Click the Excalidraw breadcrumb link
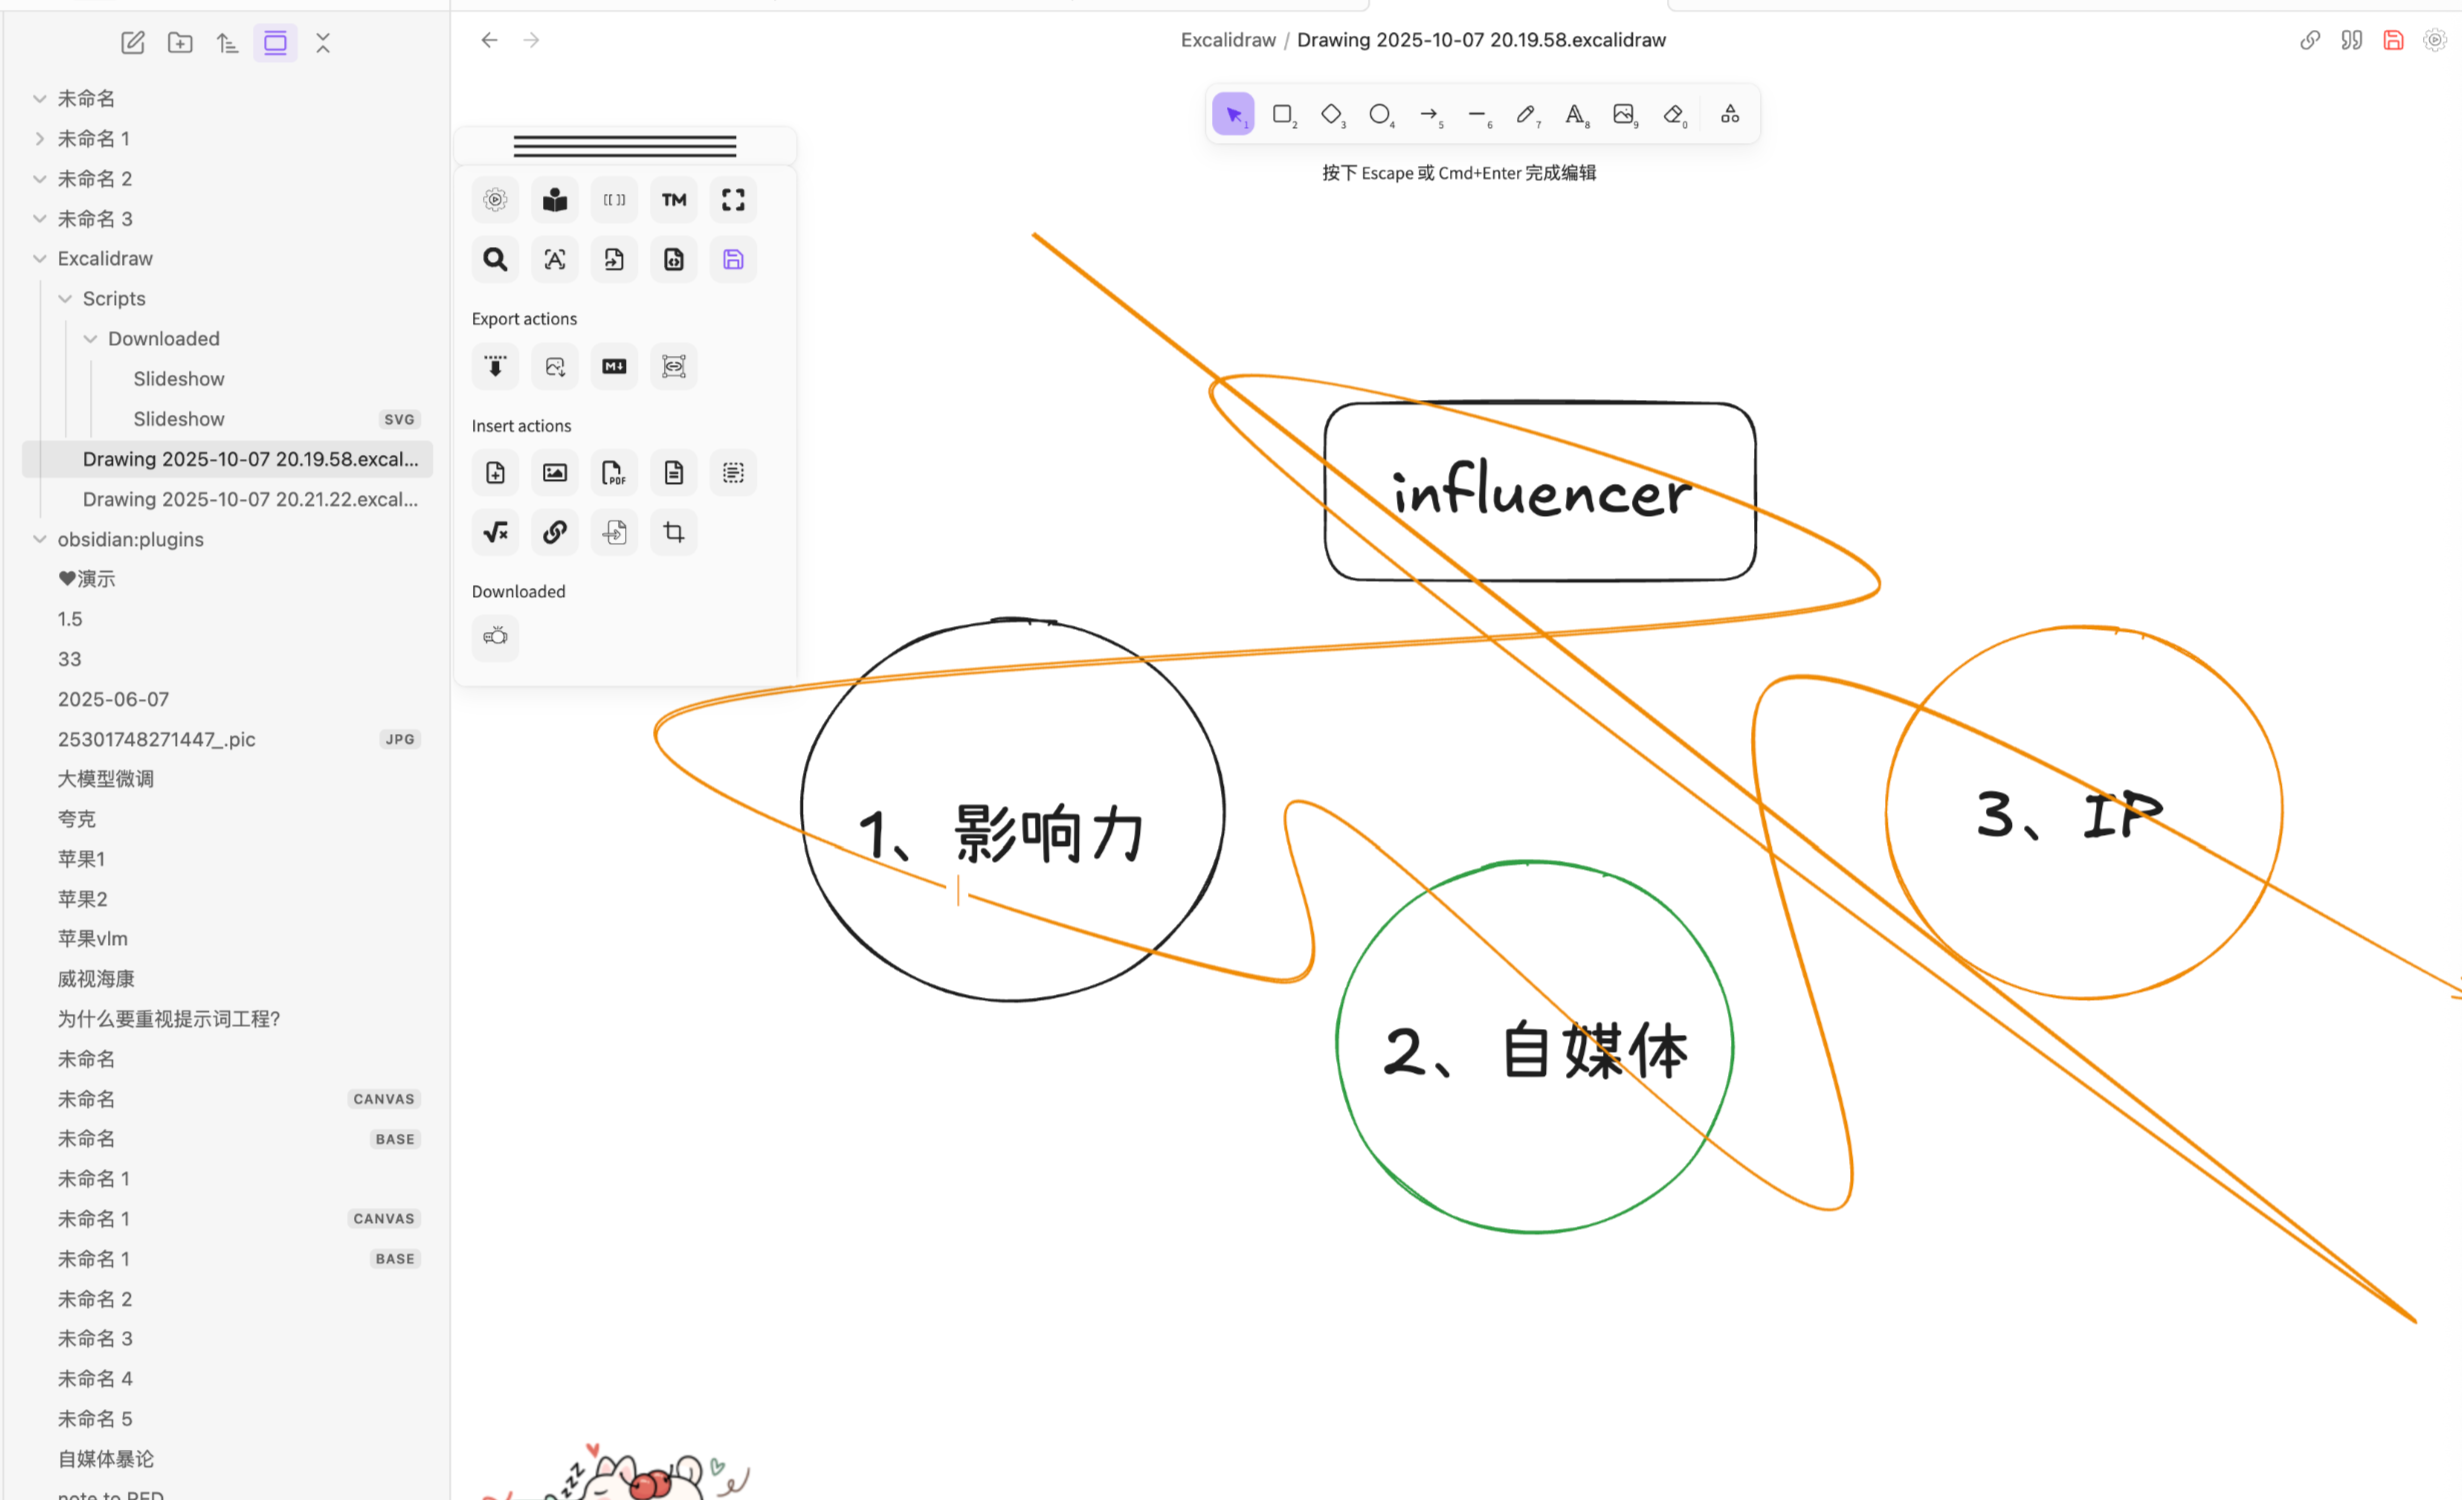 1228,40
